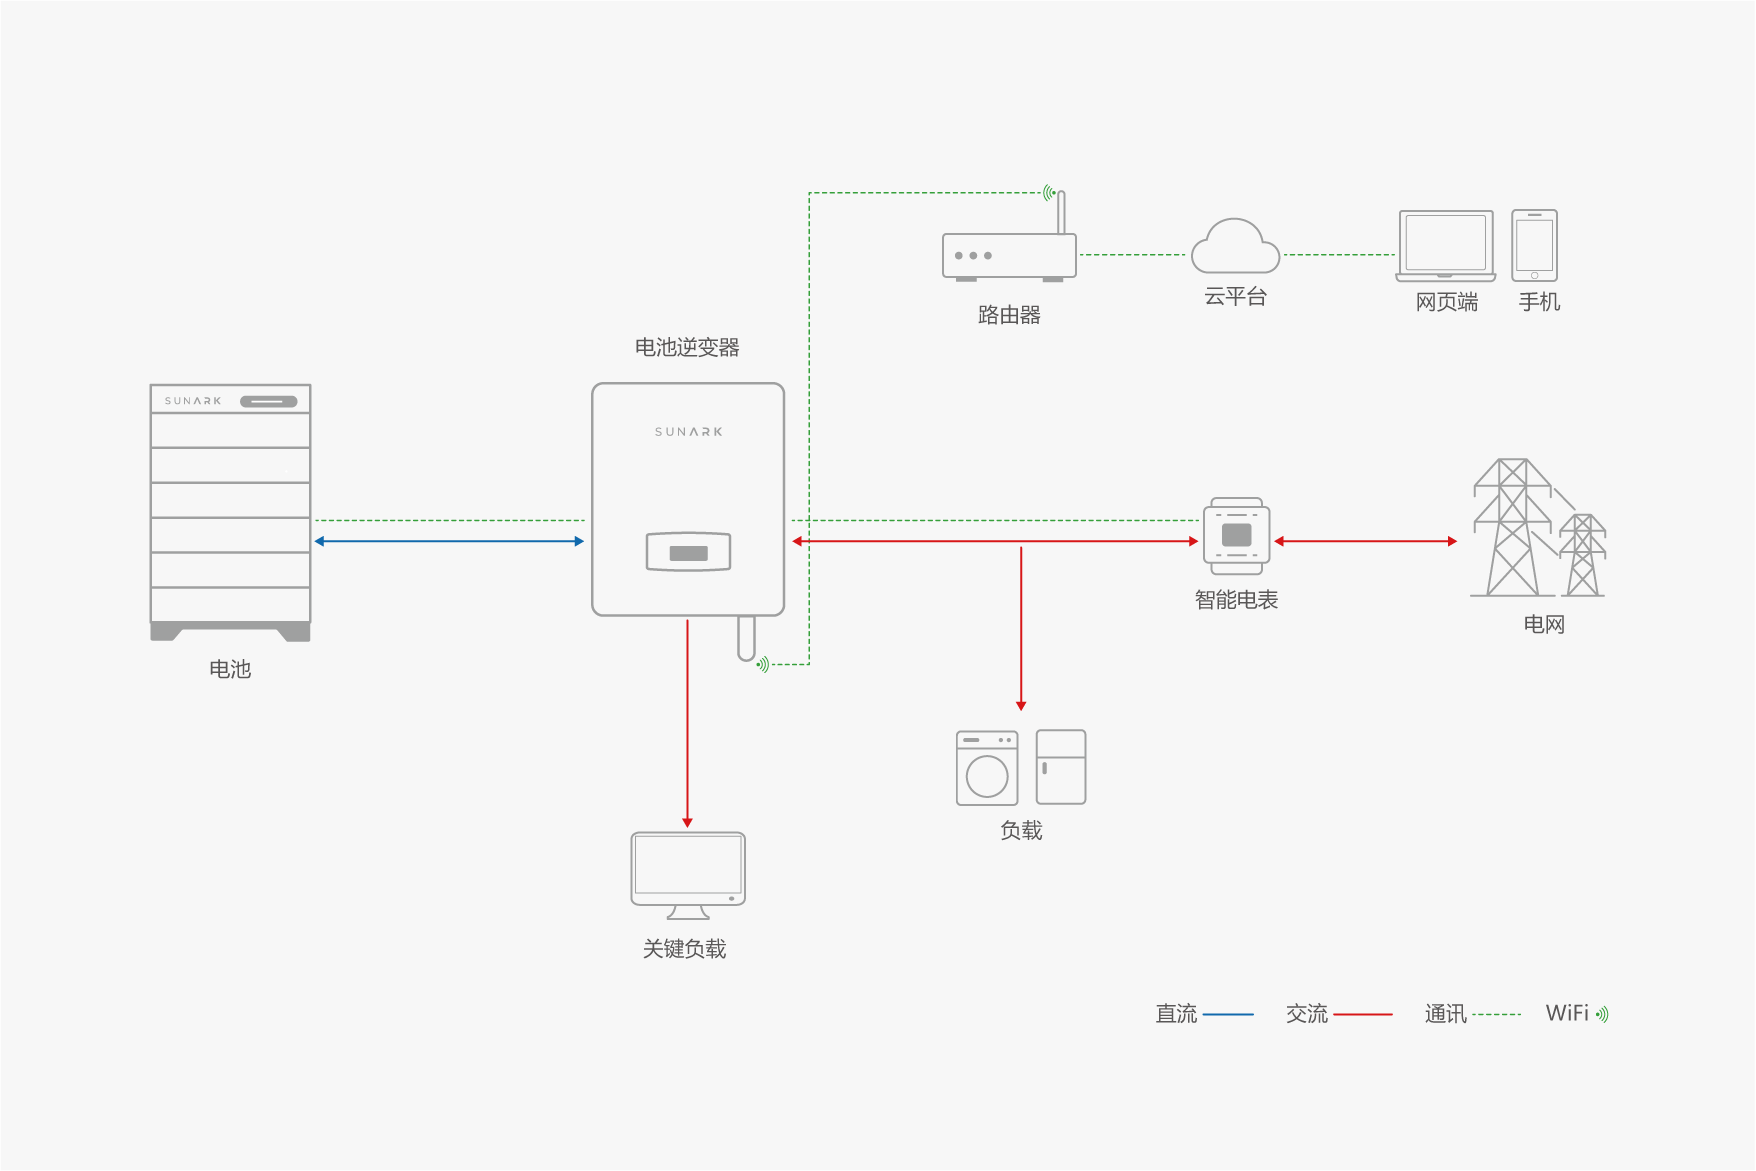
Task: Click the blue 直流 legend line
Action: point(1228,1014)
